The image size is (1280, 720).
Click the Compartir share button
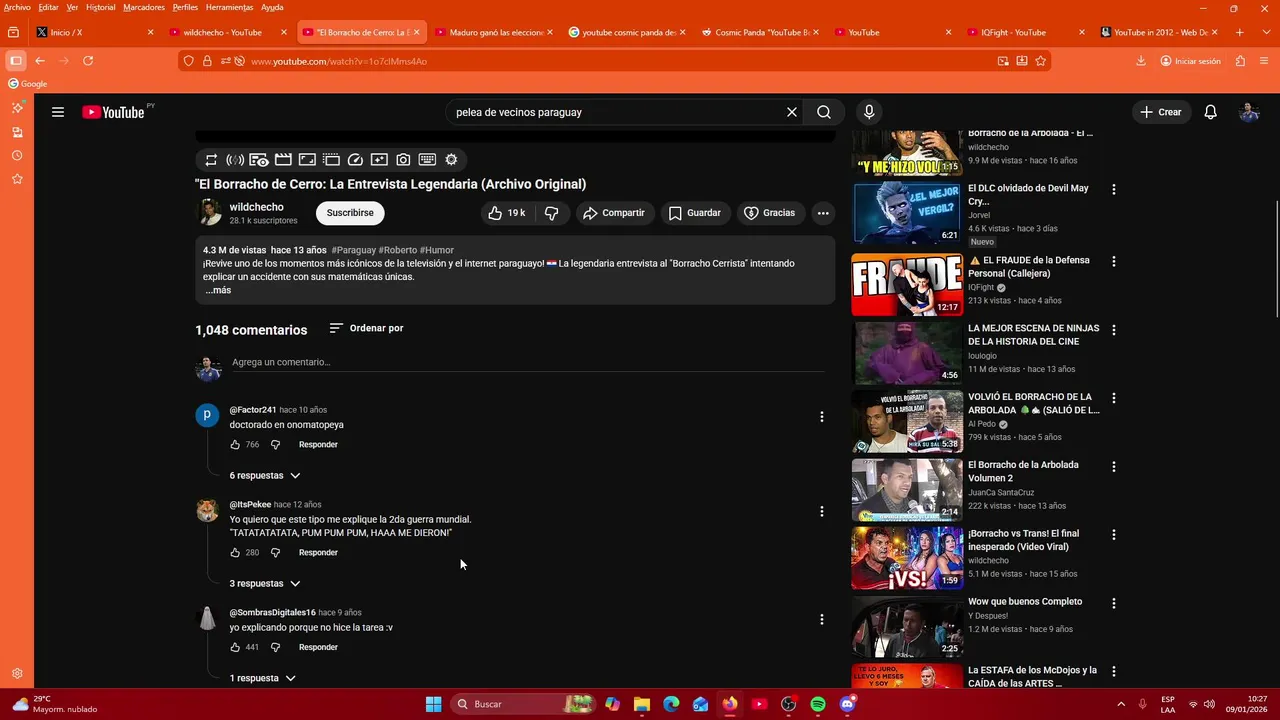click(614, 213)
